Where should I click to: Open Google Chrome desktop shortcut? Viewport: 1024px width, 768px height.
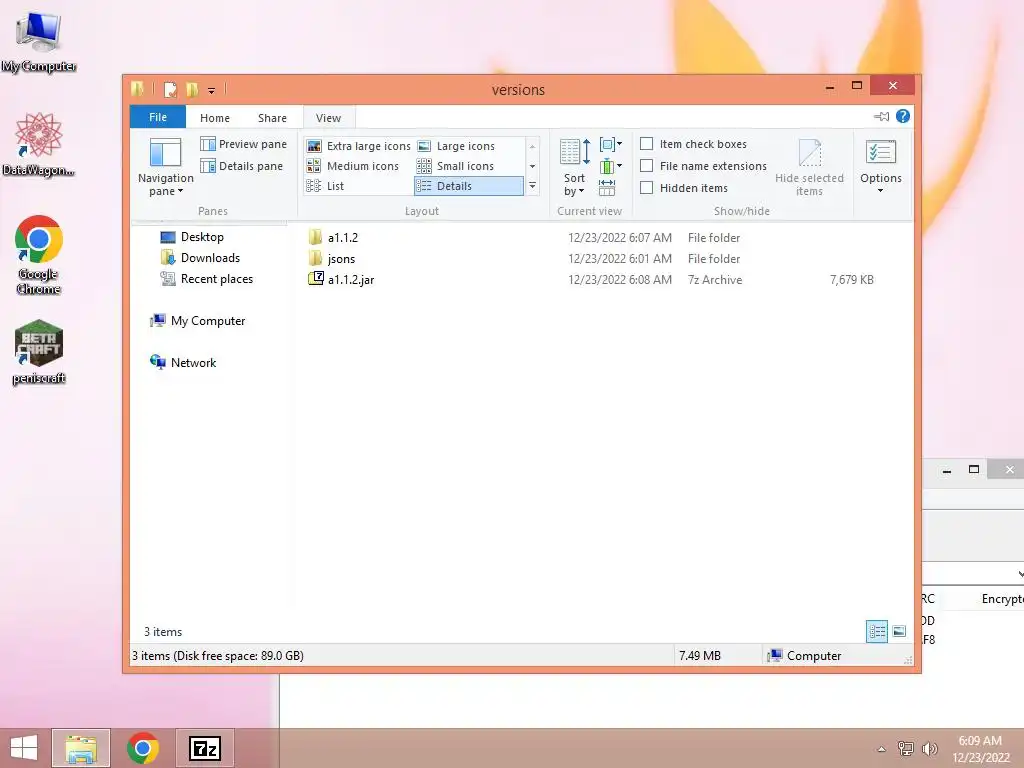pos(39,255)
